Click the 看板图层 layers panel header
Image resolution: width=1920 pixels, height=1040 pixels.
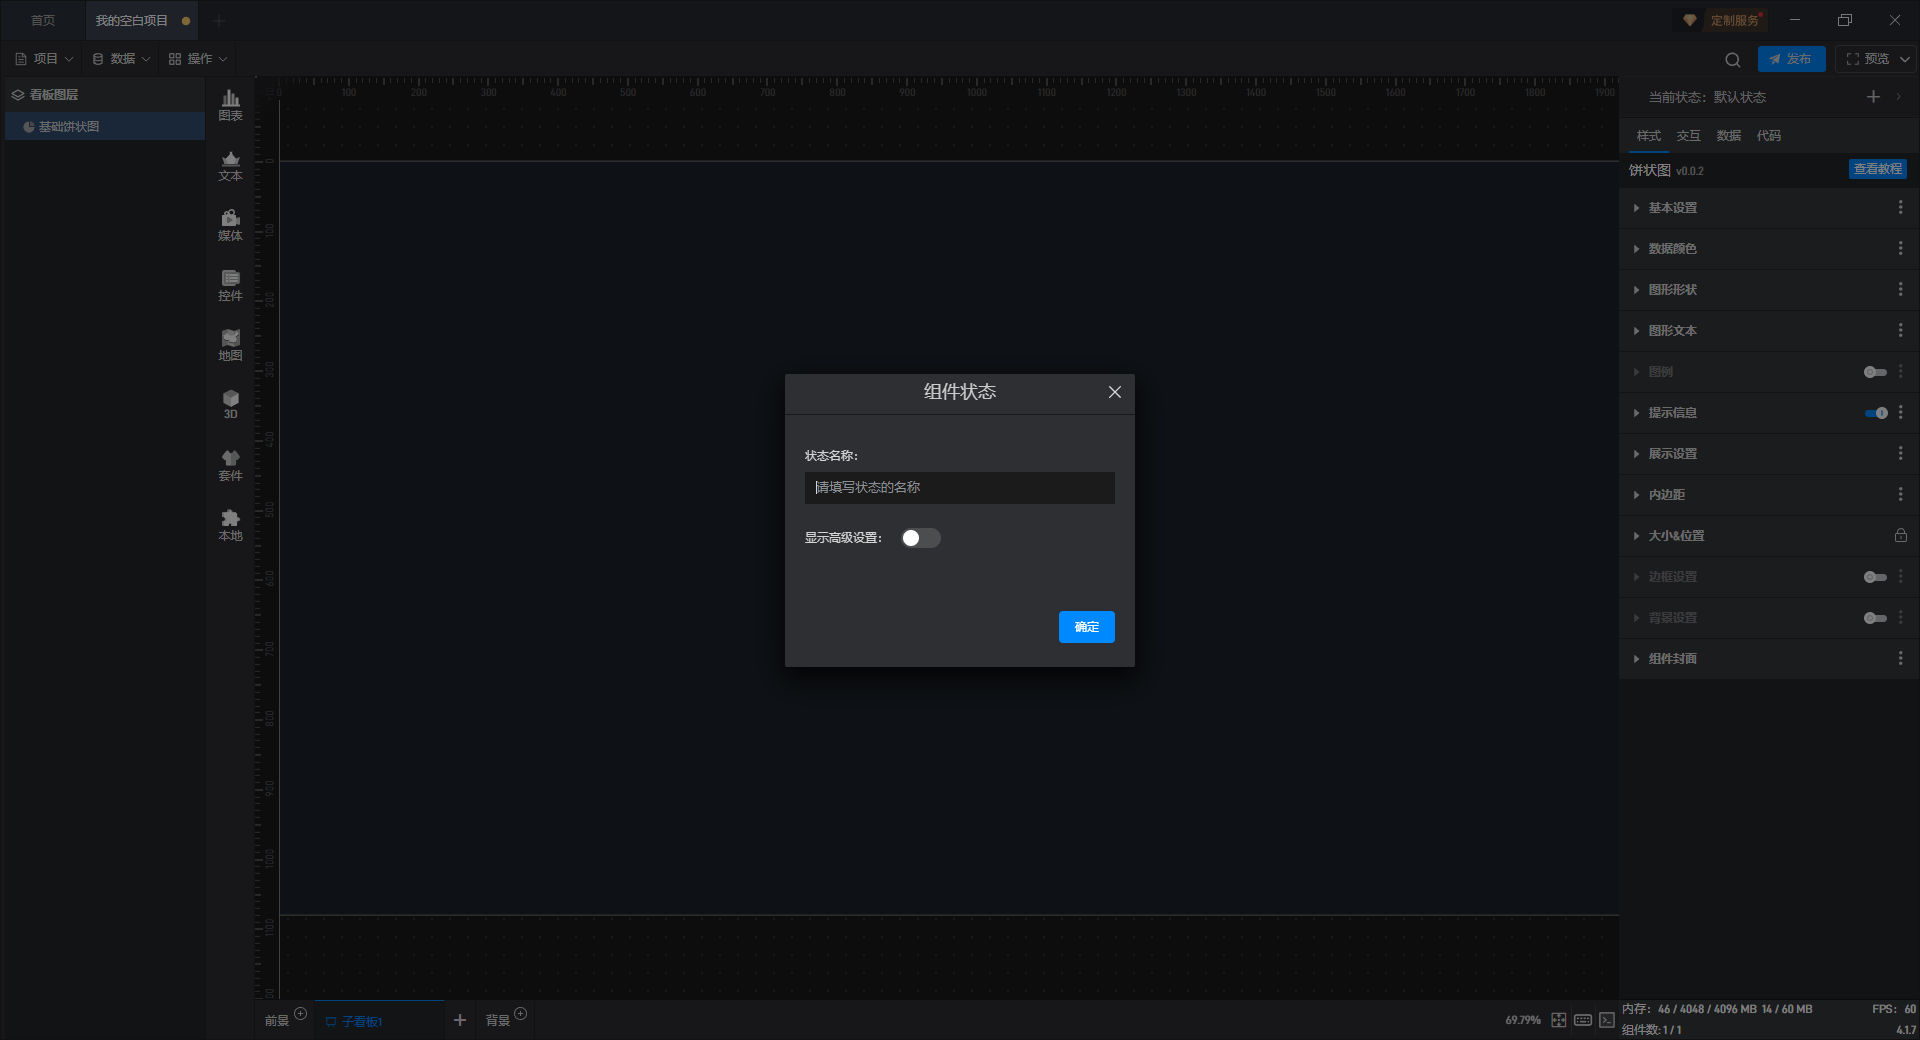point(105,95)
